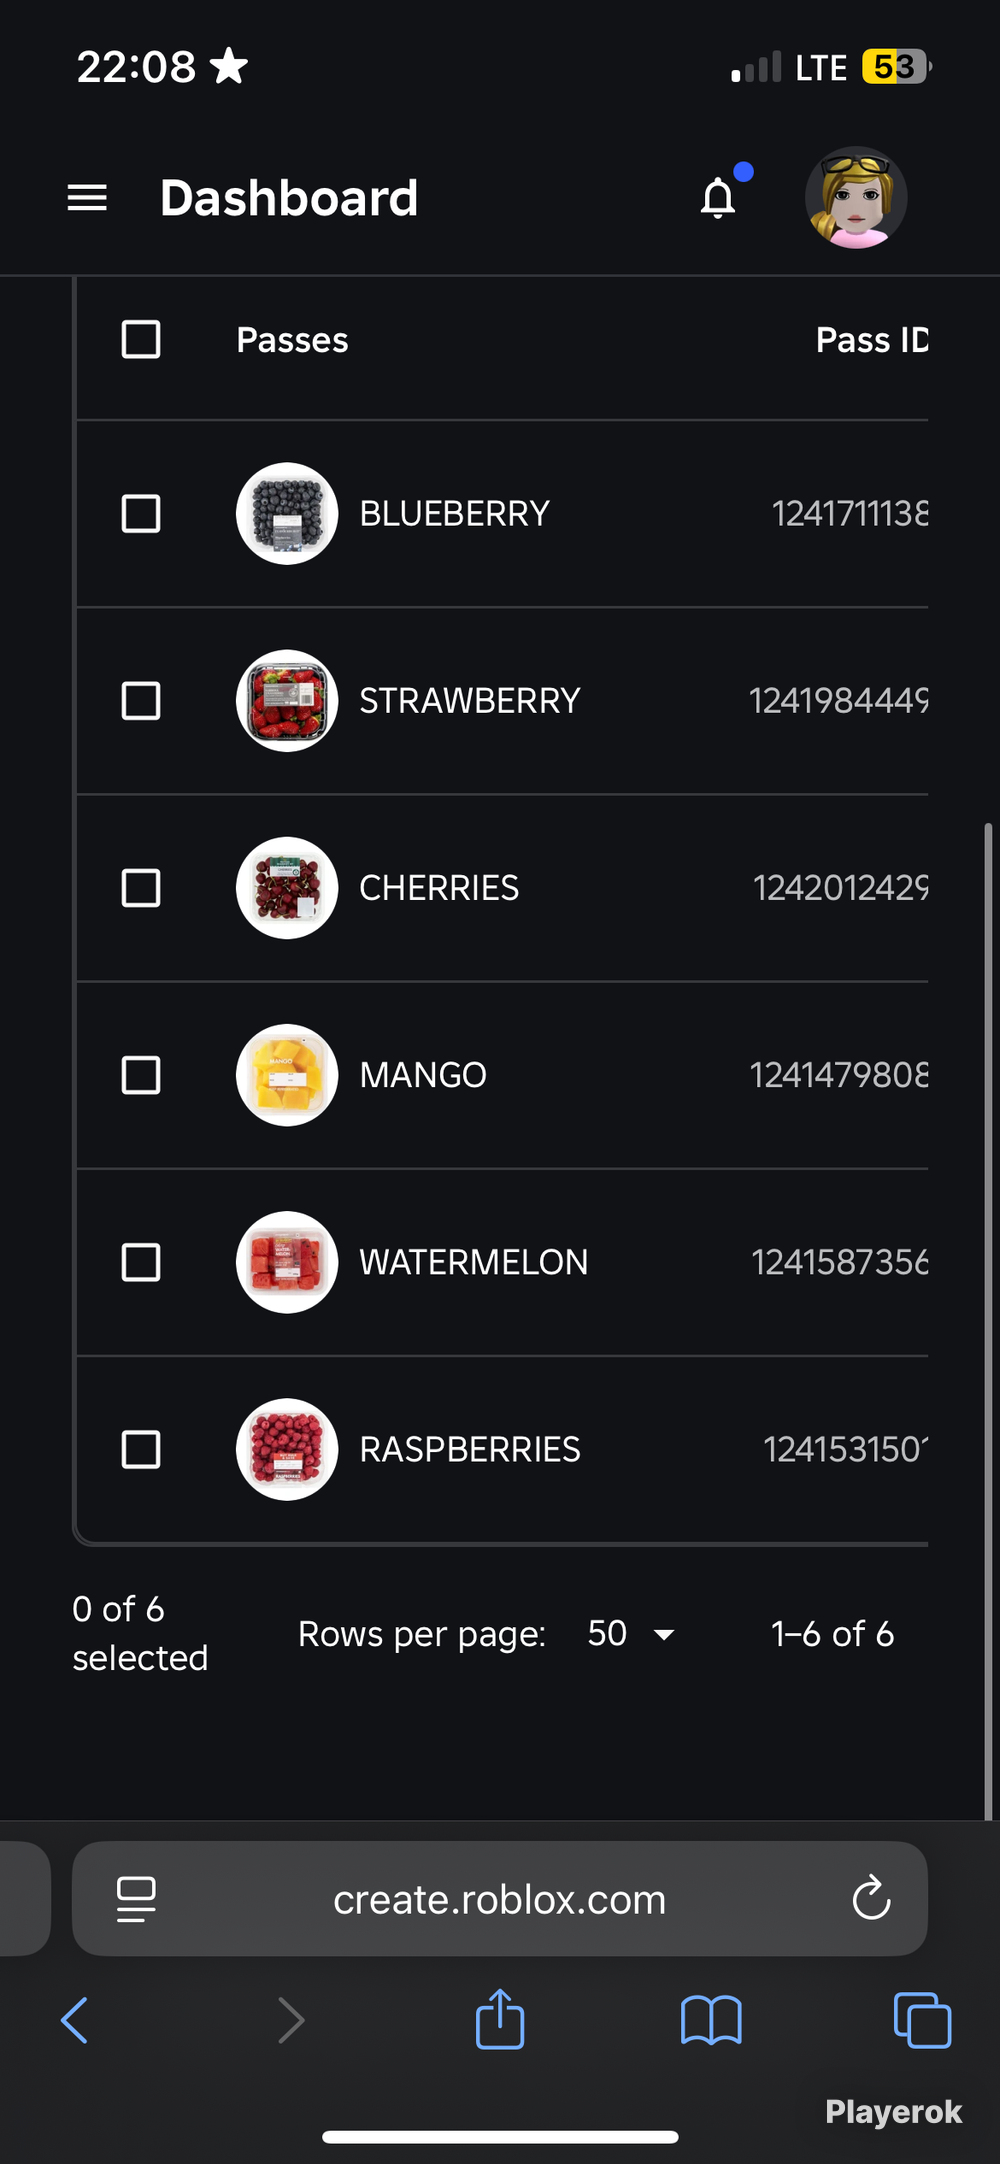The image size is (1000, 2164).
Task: Open the hamburger navigation menu
Action: 87,198
